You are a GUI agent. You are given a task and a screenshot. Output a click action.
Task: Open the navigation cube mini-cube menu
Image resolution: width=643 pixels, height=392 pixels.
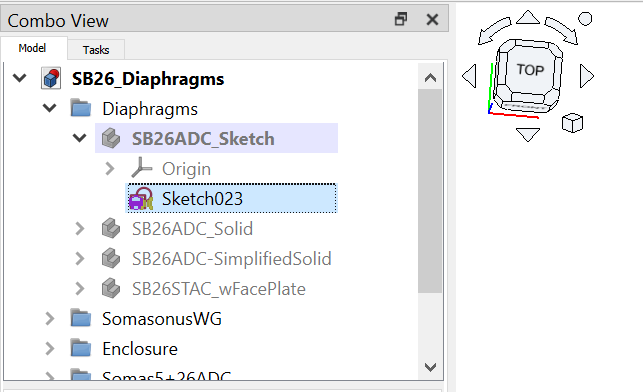point(572,123)
